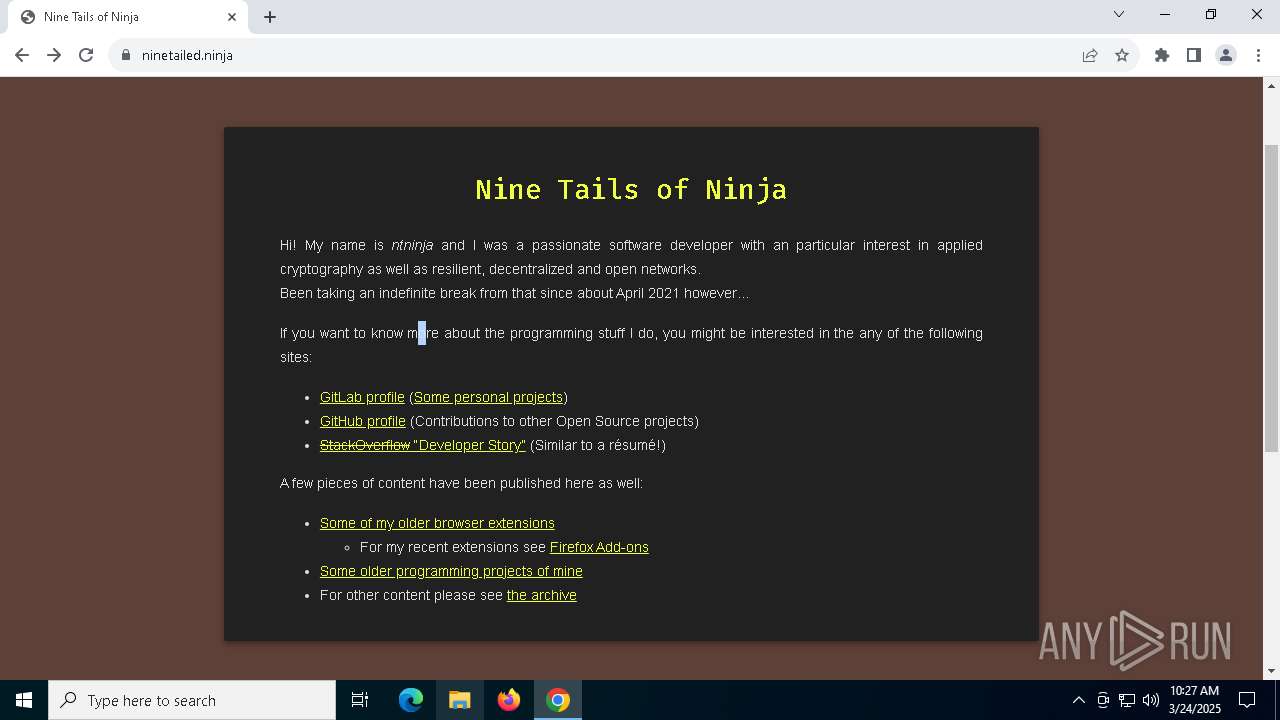Image resolution: width=1280 pixels, height=720 pixels.
Task: View site information lock icon
Action: click(x=126, y=55)
